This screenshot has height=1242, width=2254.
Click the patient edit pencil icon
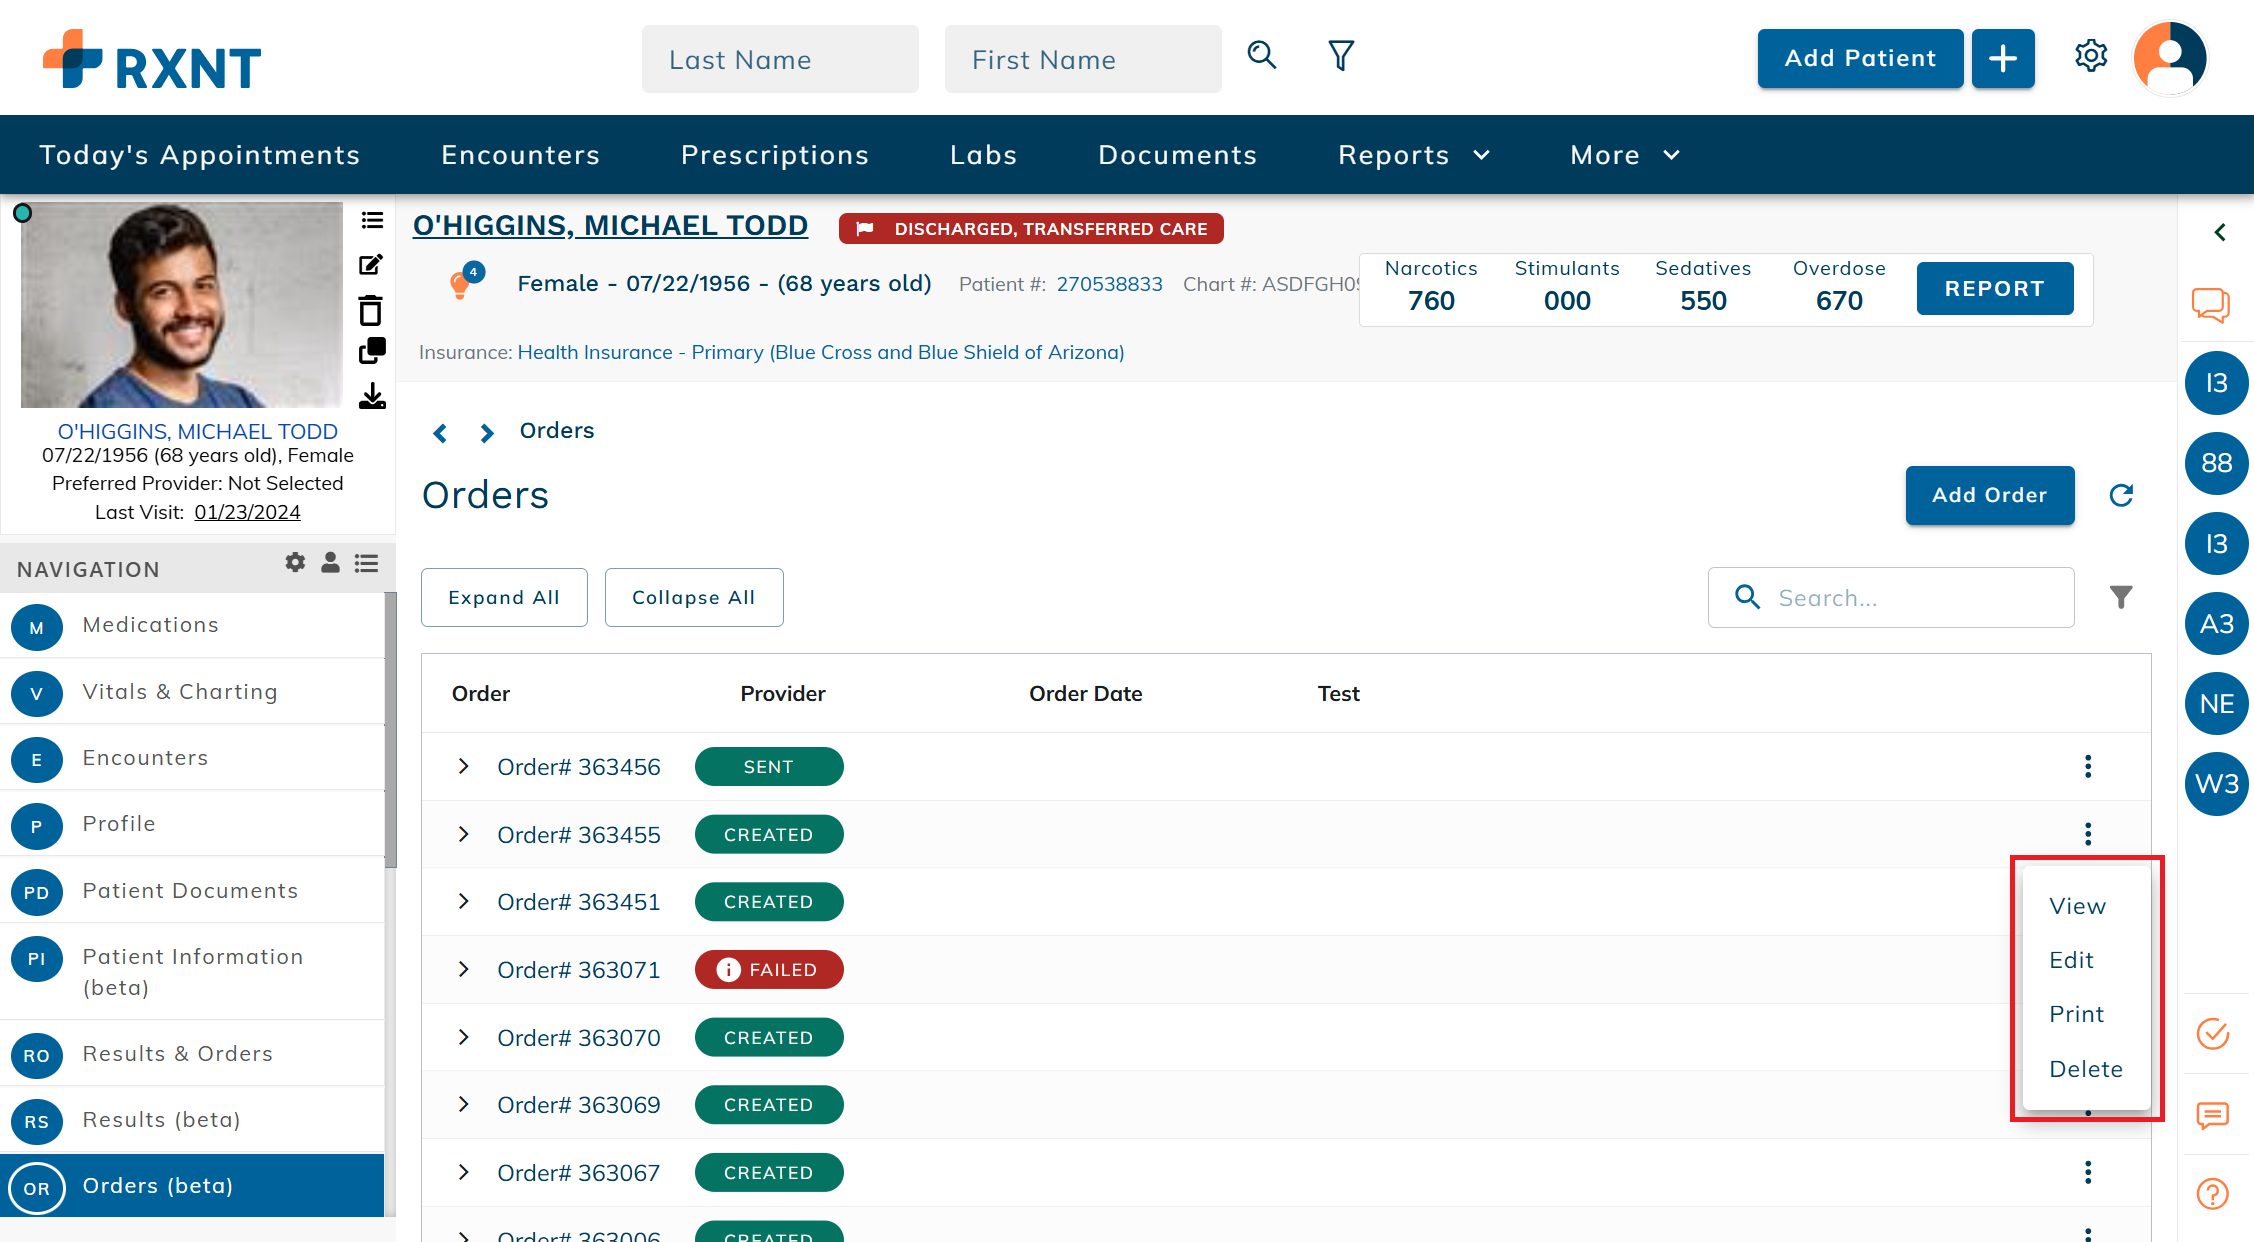pos(371,265)
